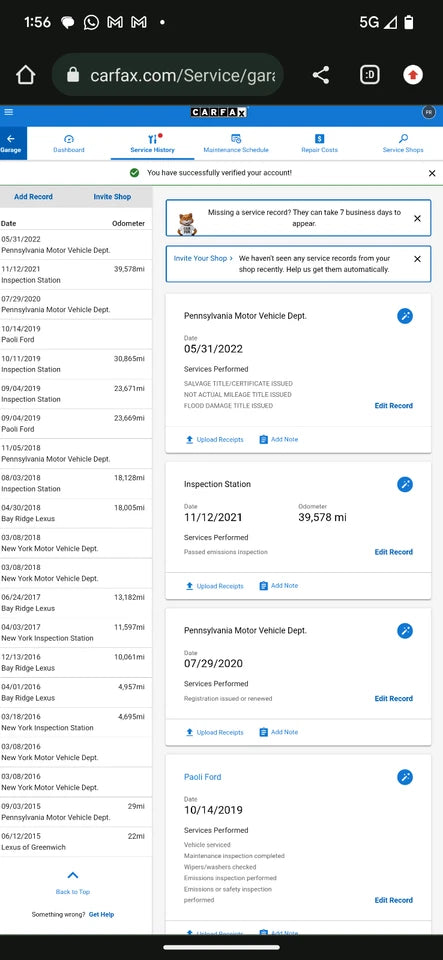Screen dimensions: 443x960
Task: Open the Carfax hamburger menu
Action: (9, 112)
